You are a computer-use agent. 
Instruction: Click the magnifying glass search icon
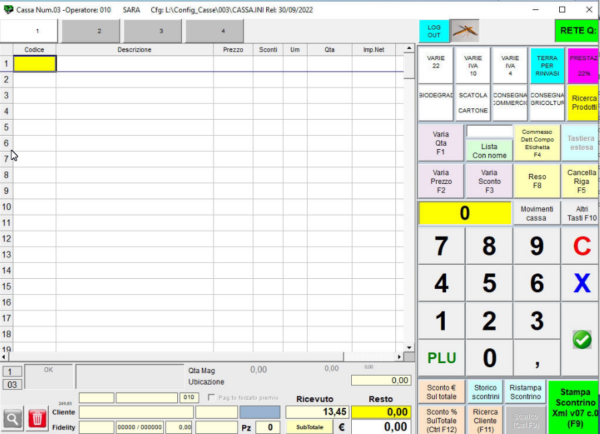coord(12,418)
